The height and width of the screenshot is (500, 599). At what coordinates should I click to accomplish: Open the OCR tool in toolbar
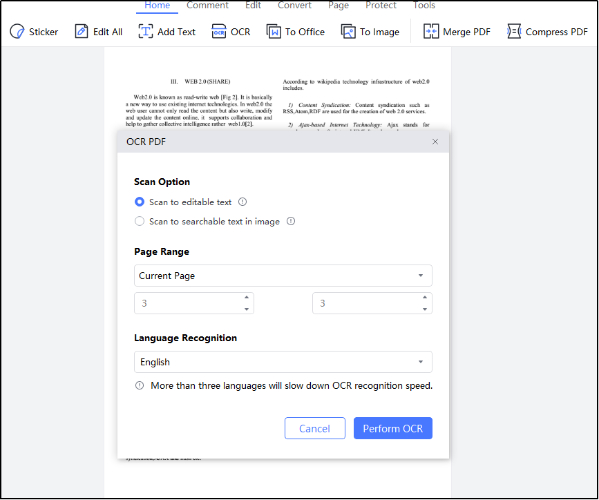(x=231, y=32)
